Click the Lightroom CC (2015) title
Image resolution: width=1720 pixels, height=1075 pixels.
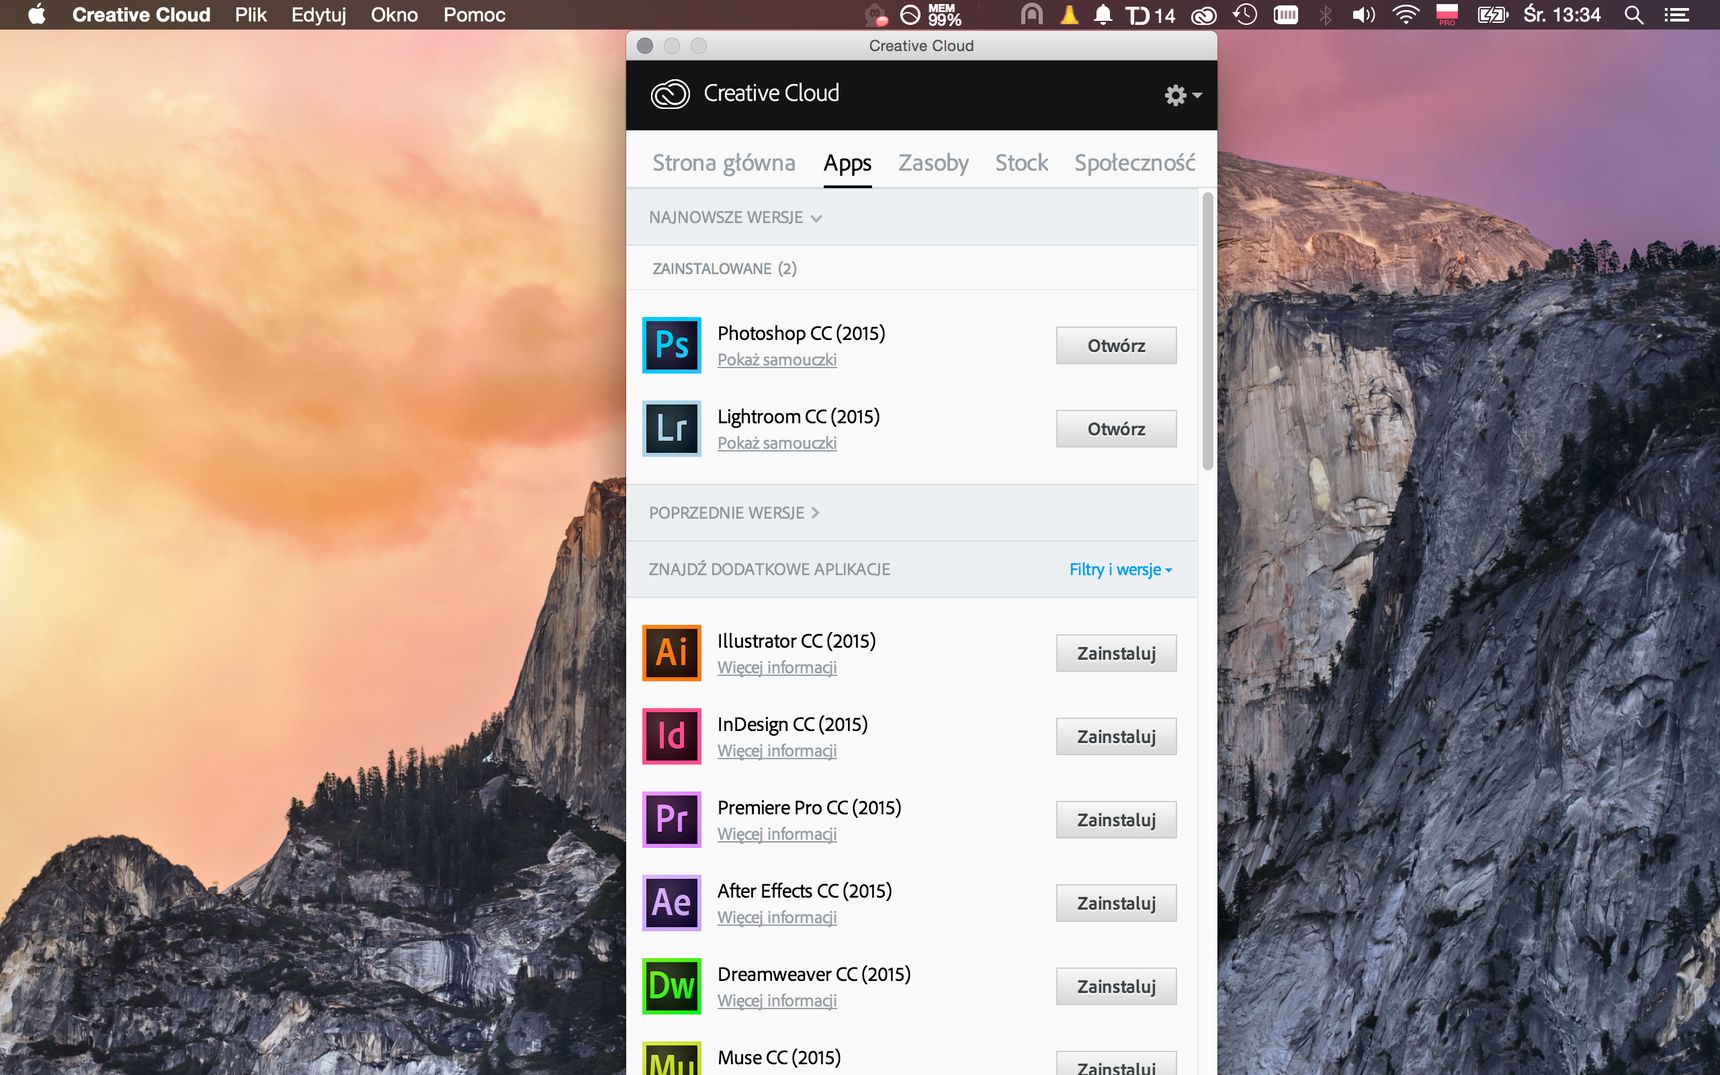798,417
